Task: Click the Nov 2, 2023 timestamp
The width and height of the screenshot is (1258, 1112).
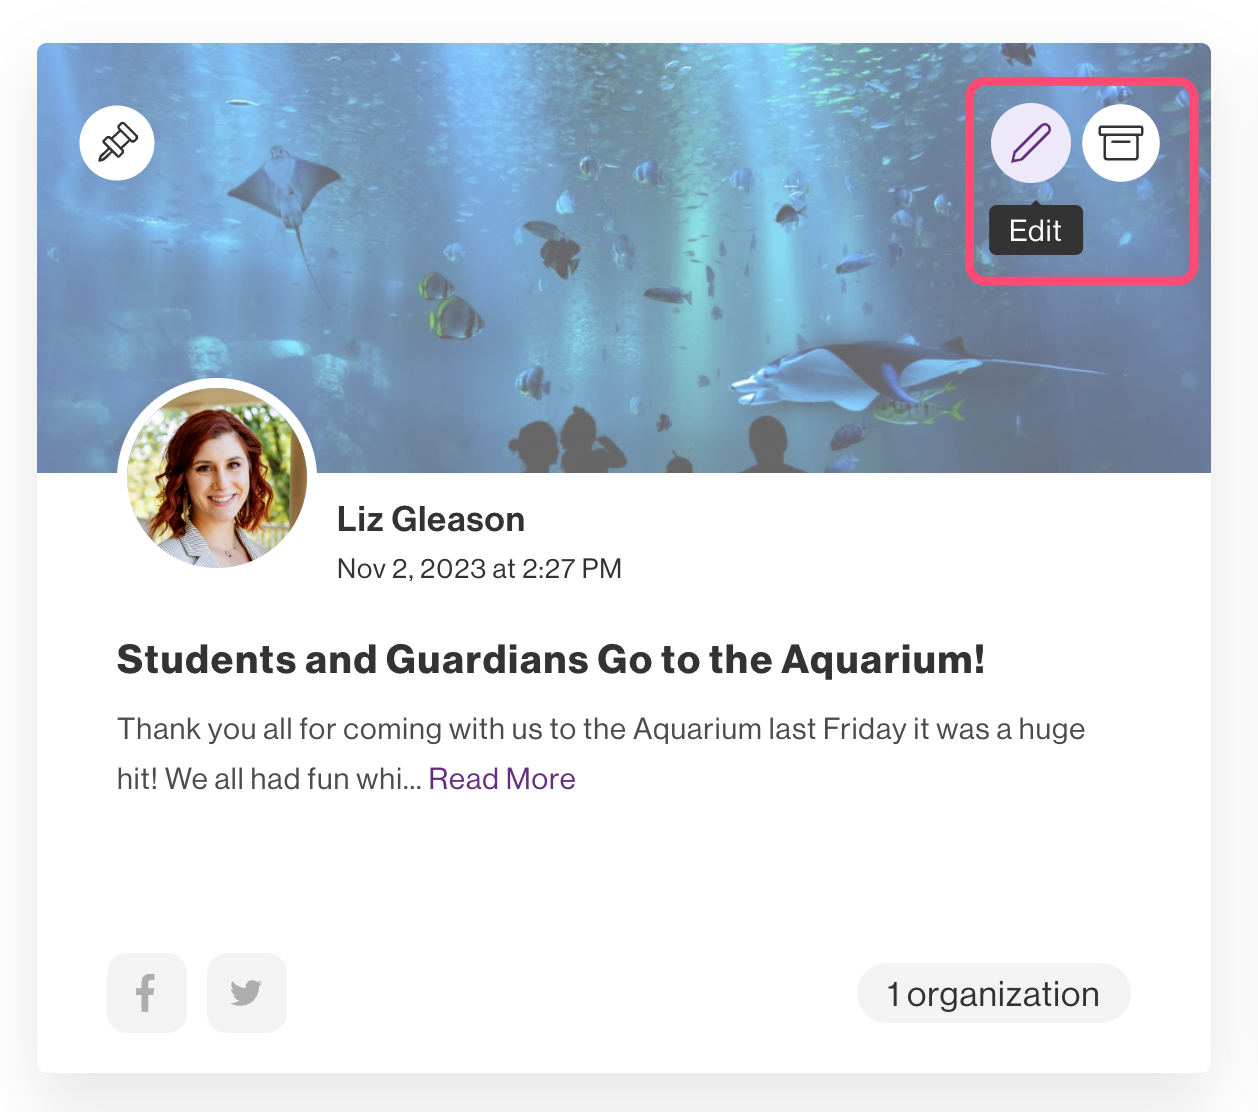Action: click(479, 569)
